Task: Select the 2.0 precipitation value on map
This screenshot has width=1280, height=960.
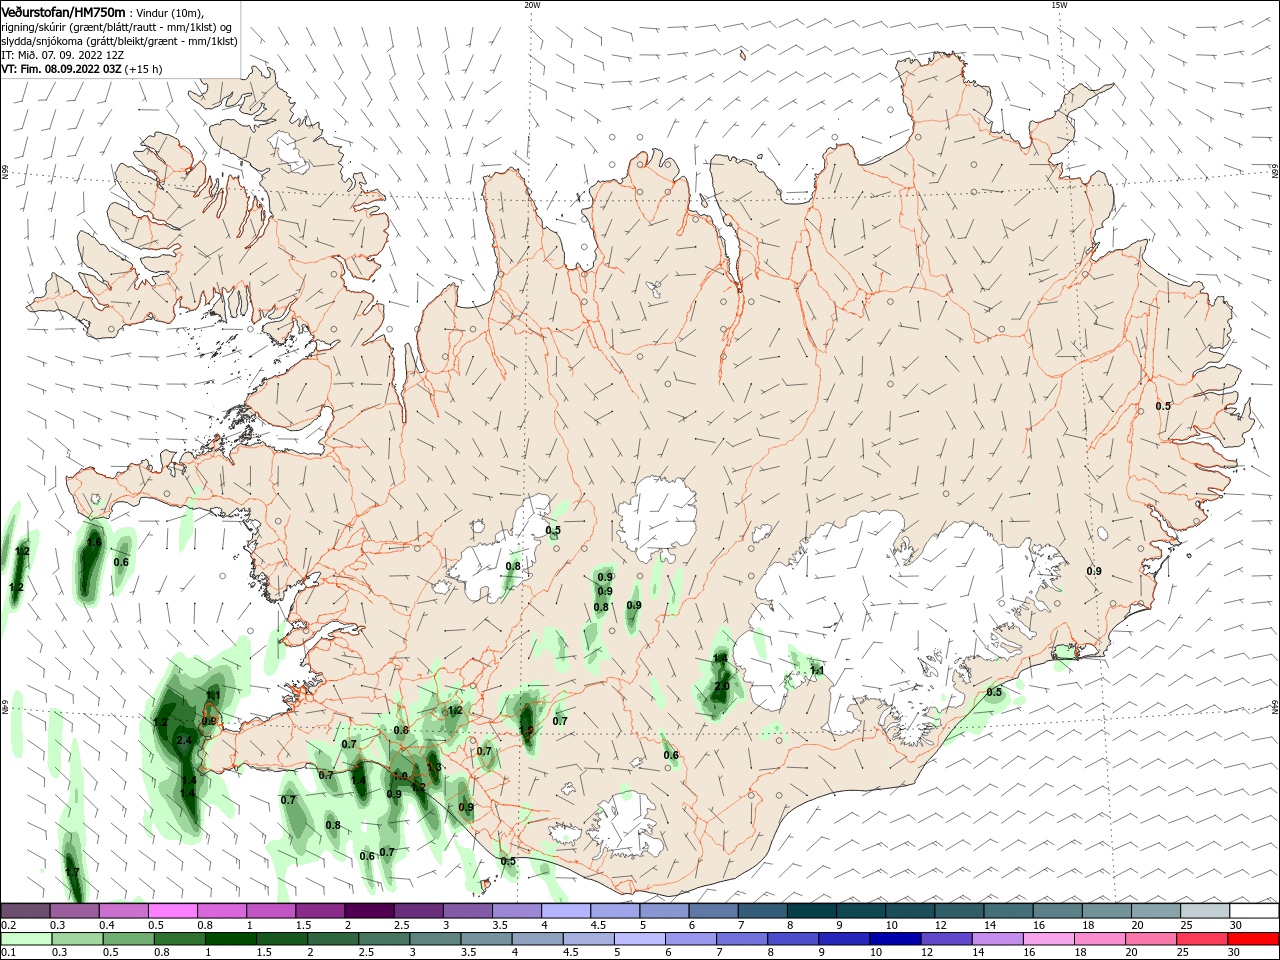Action: tap(721, 686)
